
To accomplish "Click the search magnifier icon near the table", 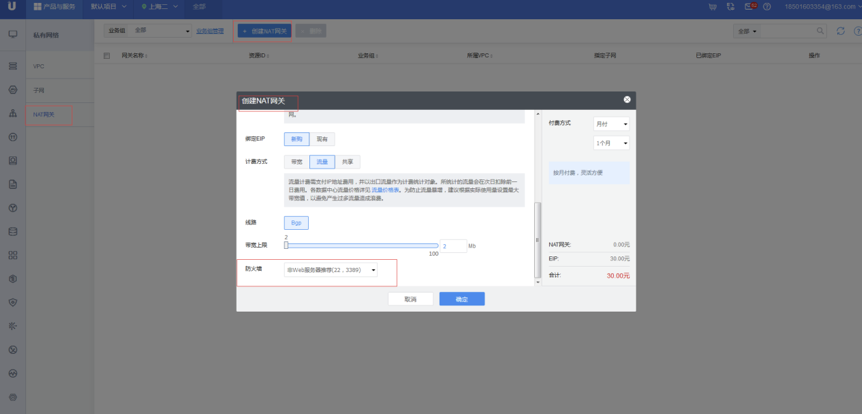I will 821,31.
